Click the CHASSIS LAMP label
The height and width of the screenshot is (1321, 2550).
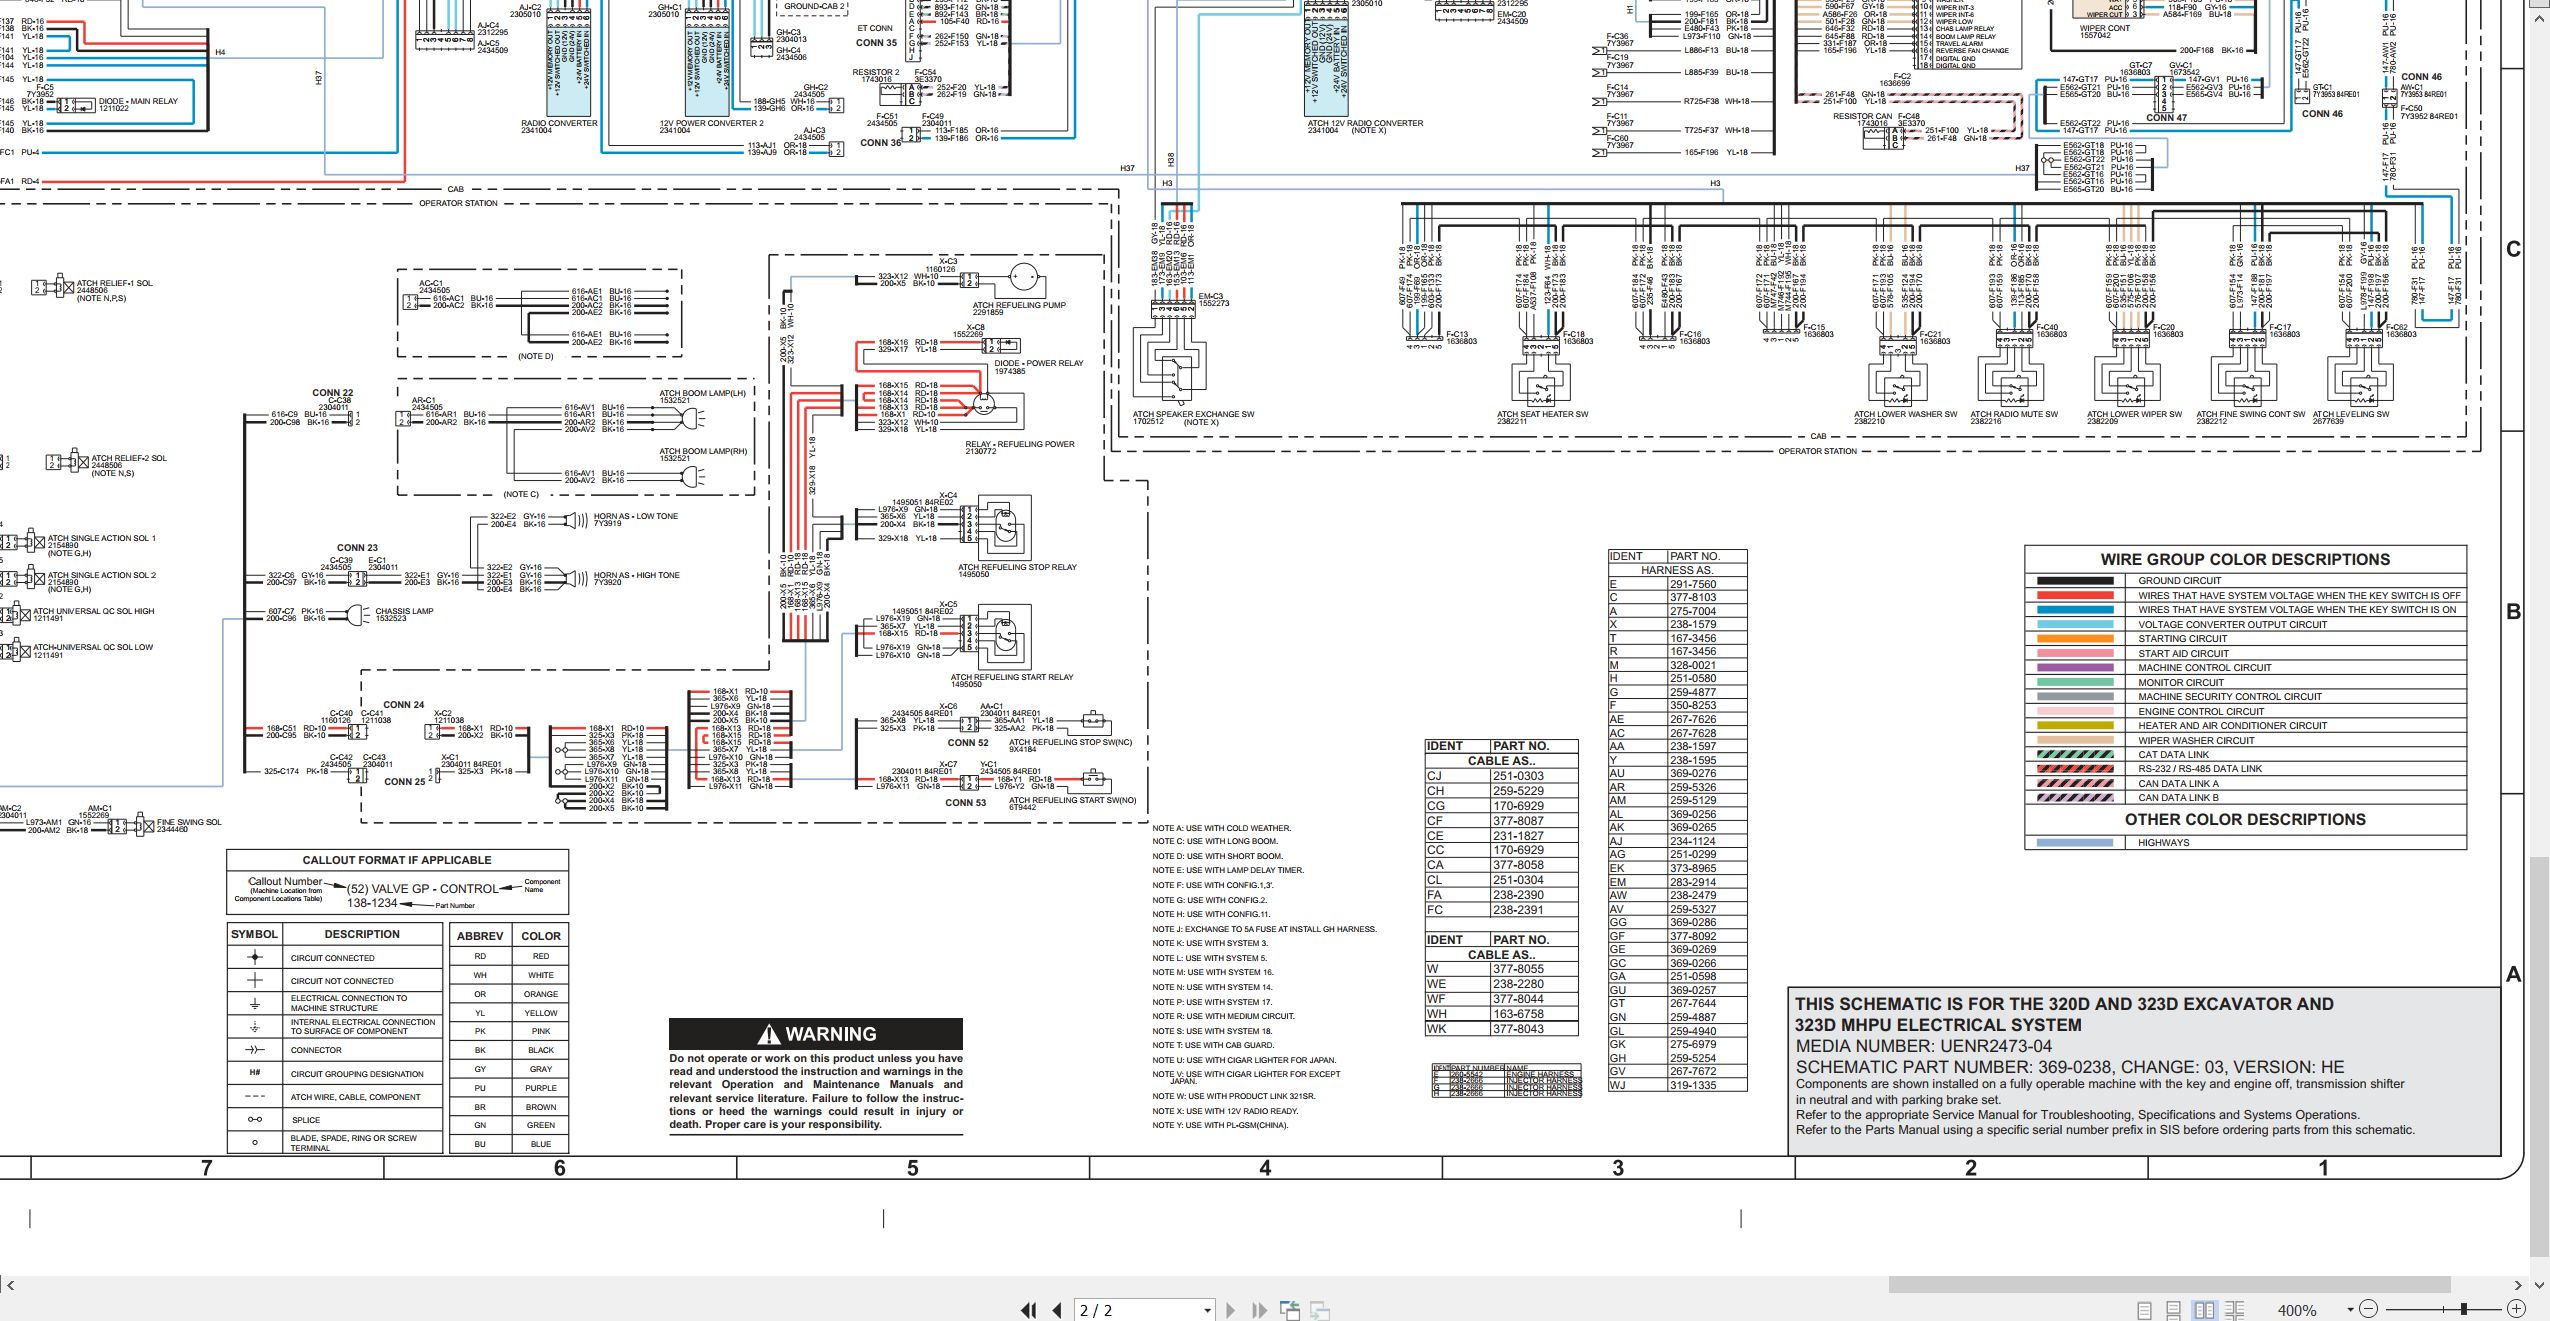404,611
